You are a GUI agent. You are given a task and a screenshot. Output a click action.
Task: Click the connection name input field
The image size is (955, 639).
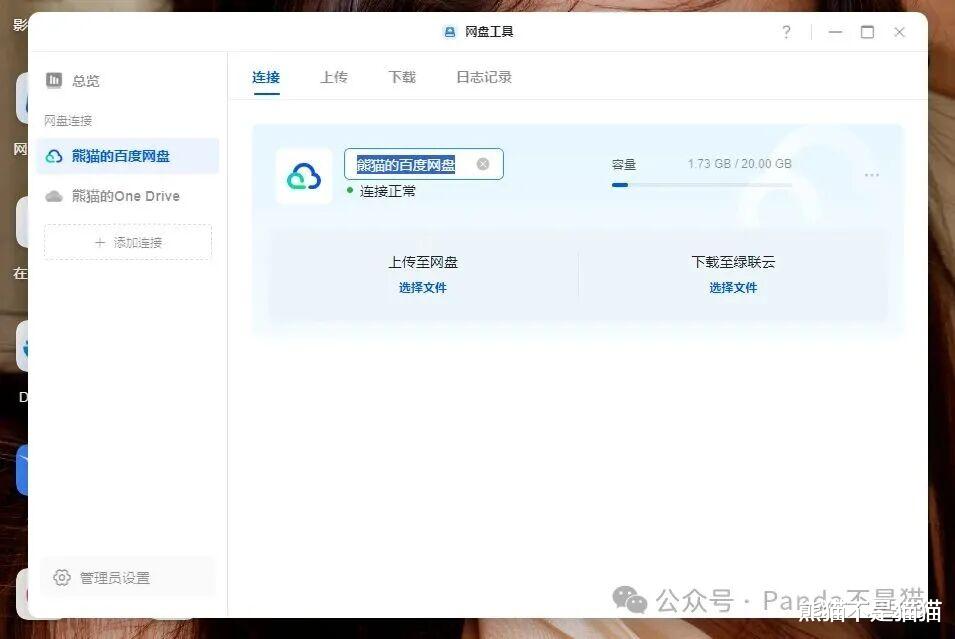coord(424,164)
